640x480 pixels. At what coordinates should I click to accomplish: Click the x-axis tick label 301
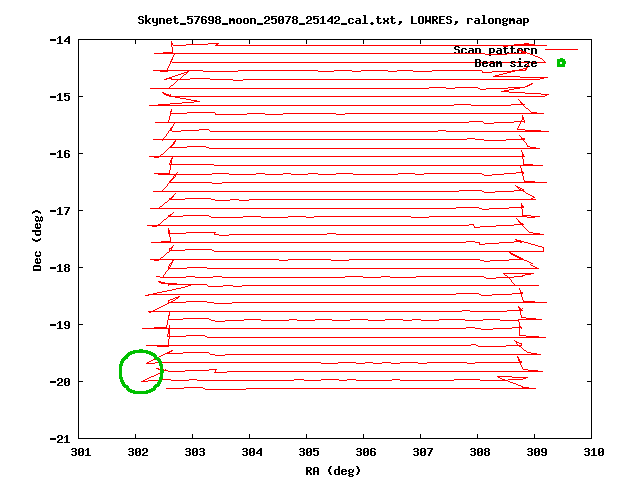pyautogui.click(x=81, y=452)
